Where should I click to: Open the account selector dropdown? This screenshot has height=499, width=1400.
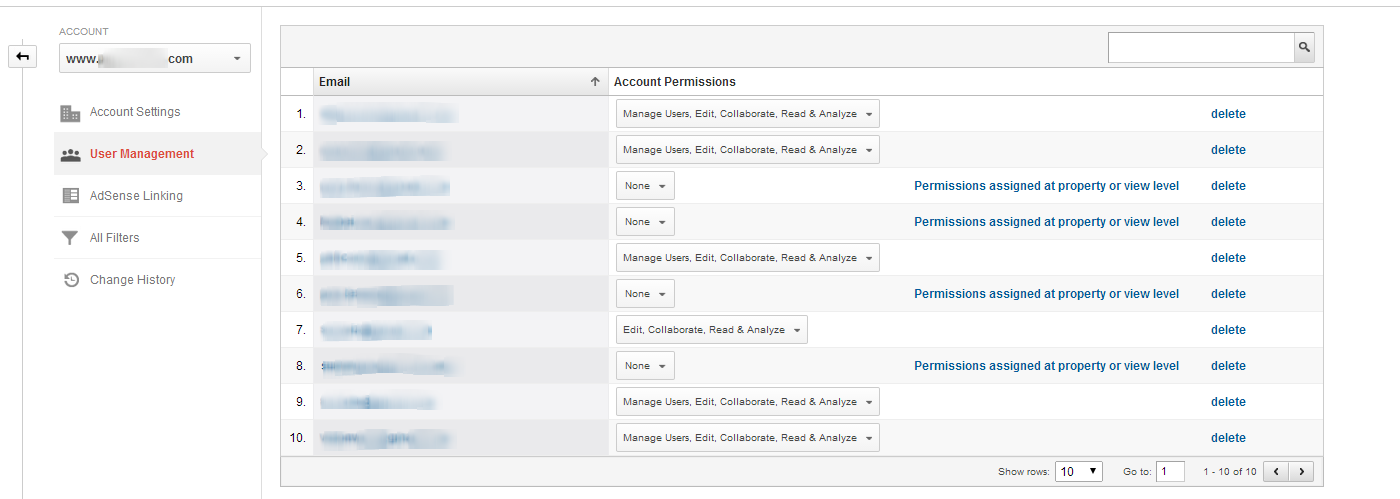(x=155, y=59)
